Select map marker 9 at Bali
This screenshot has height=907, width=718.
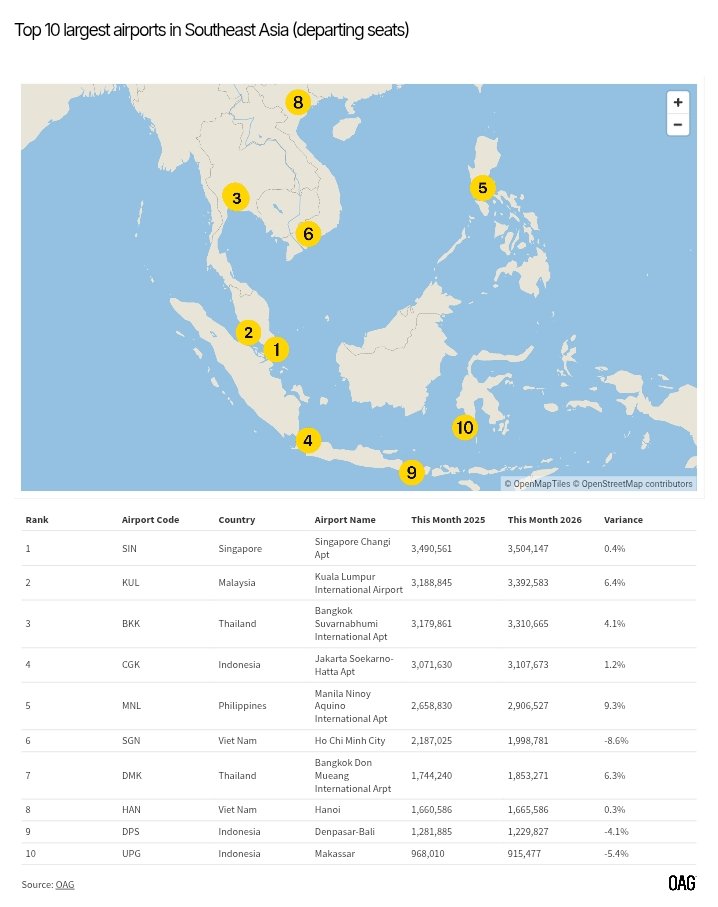411,473
